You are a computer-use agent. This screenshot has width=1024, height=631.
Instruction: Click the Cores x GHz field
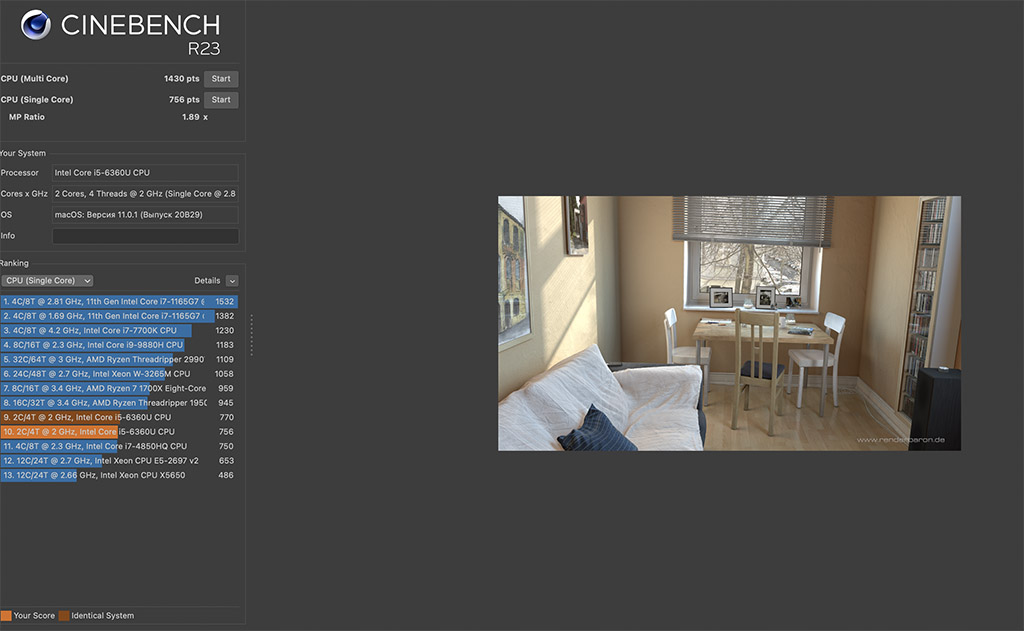[145, 194]
